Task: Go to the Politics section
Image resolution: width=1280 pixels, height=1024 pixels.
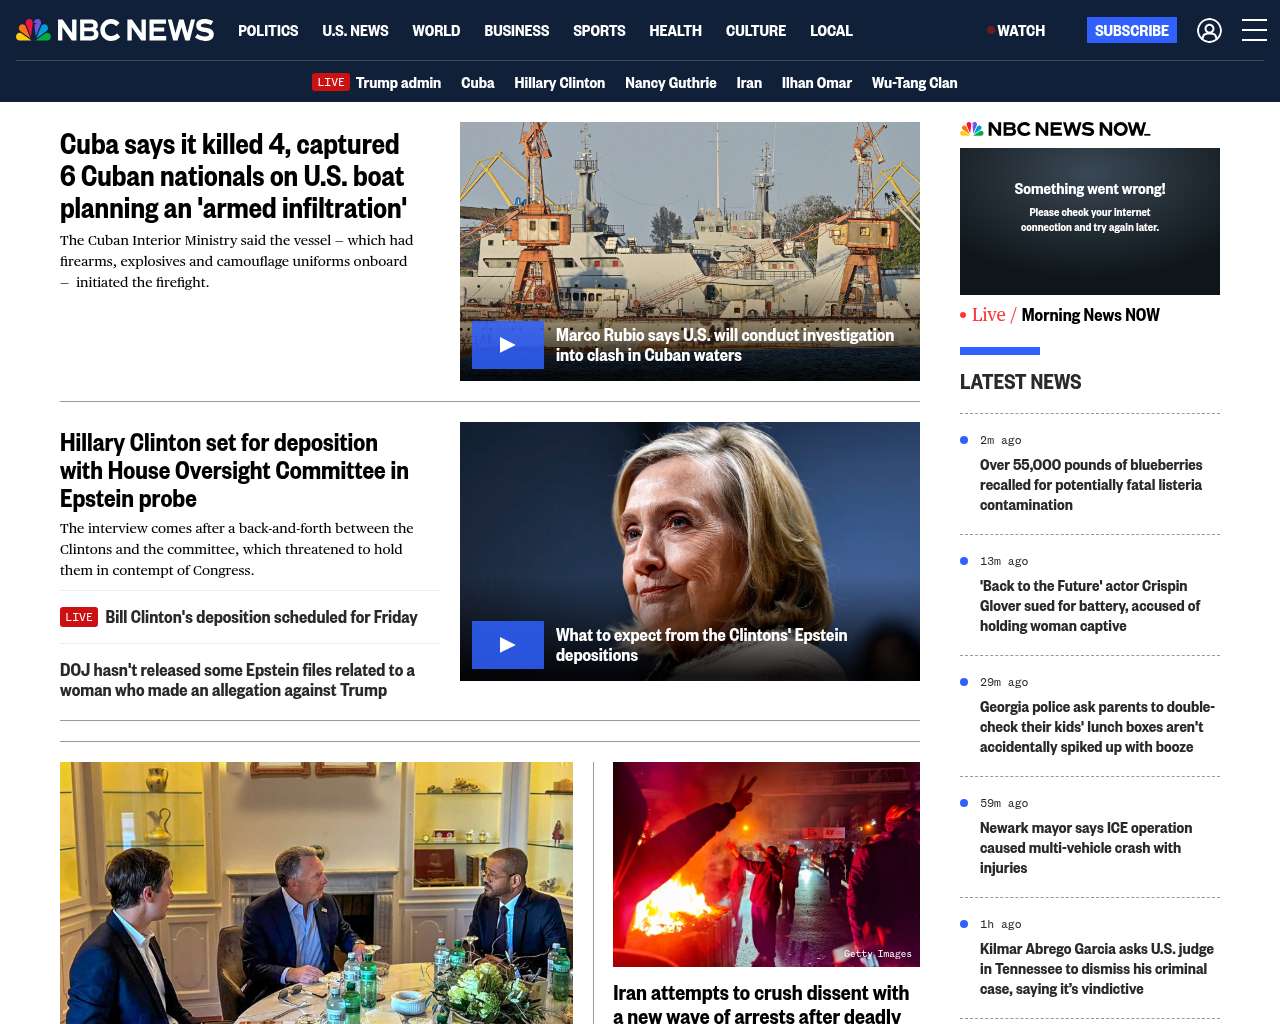Action: [x=268, y=31]
